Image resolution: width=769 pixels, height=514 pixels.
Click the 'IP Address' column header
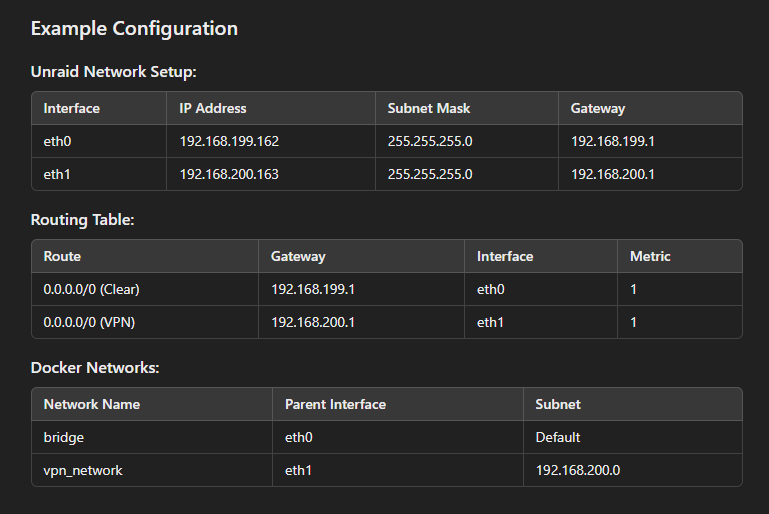(213, 108)
